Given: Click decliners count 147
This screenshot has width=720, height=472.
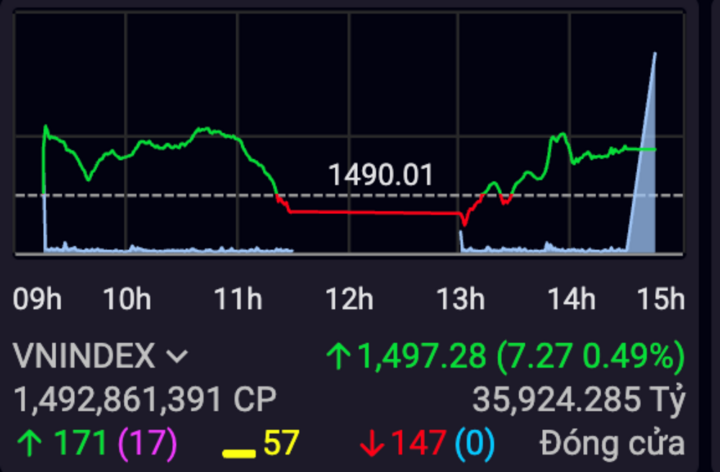Looking at the screenshot, I should click(418, 443).
